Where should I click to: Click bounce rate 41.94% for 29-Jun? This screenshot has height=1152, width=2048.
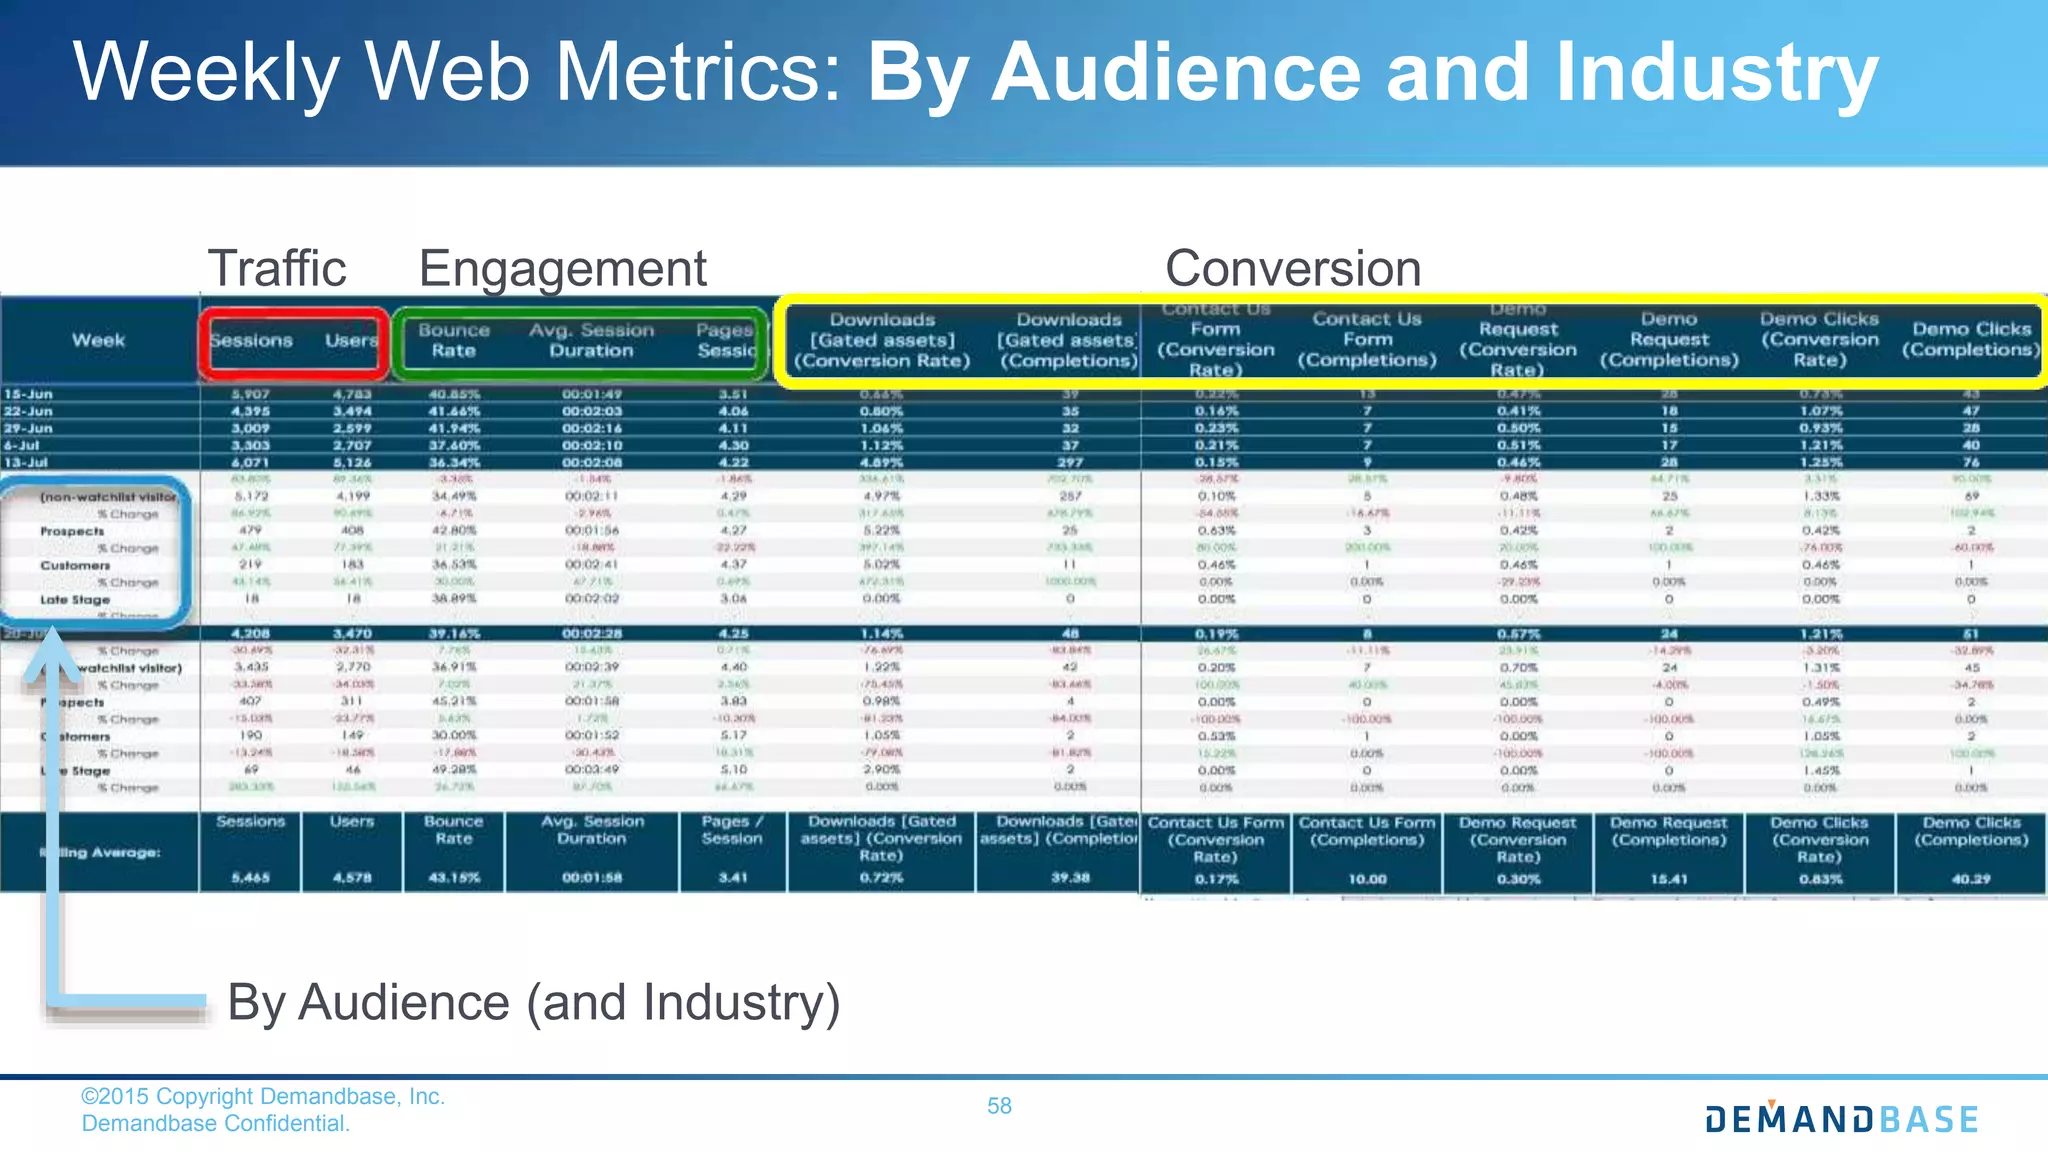[454, 428]
